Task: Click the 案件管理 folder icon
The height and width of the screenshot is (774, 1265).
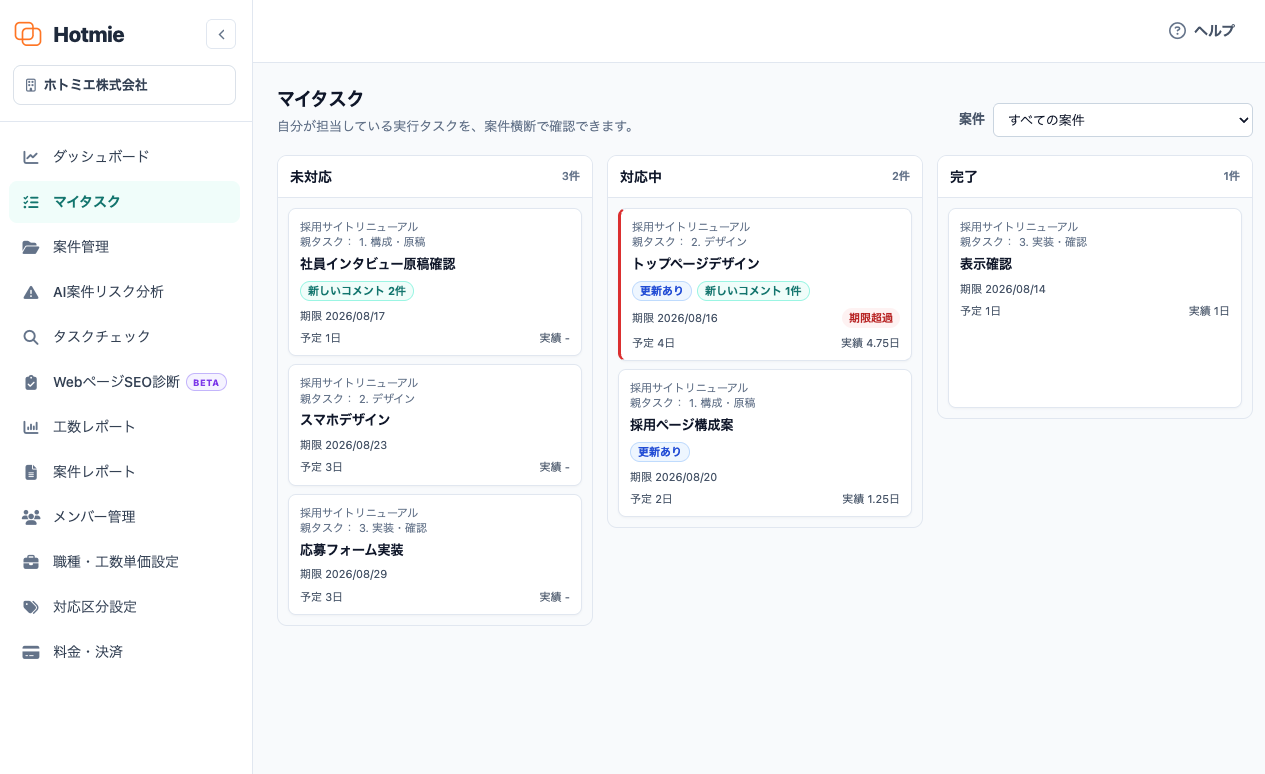Action: click(x=31, y=247)
